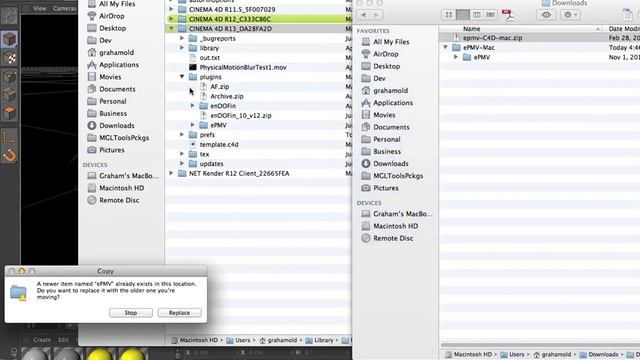Expand the _bugreports folder
The image size is (640, 360).
(182, 38)
